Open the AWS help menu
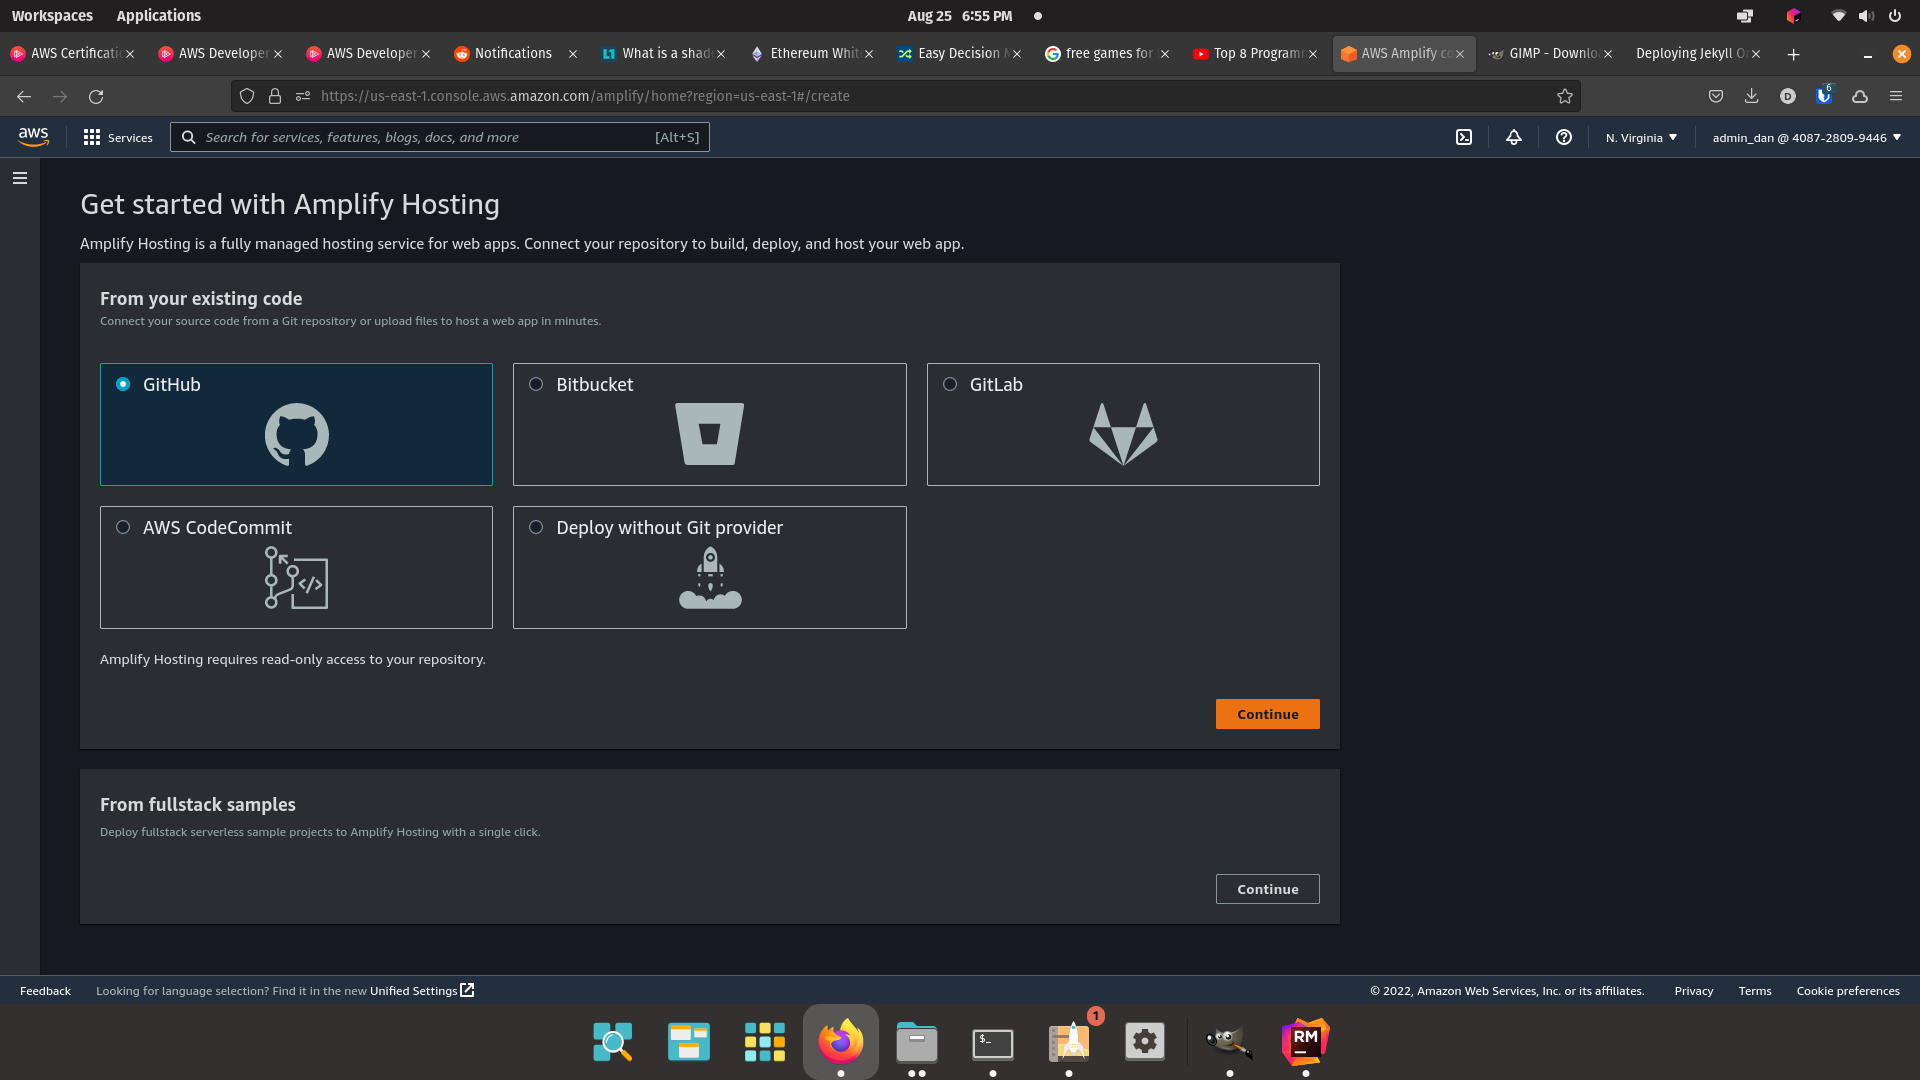The image size is (1920, 1080). 1564,137
